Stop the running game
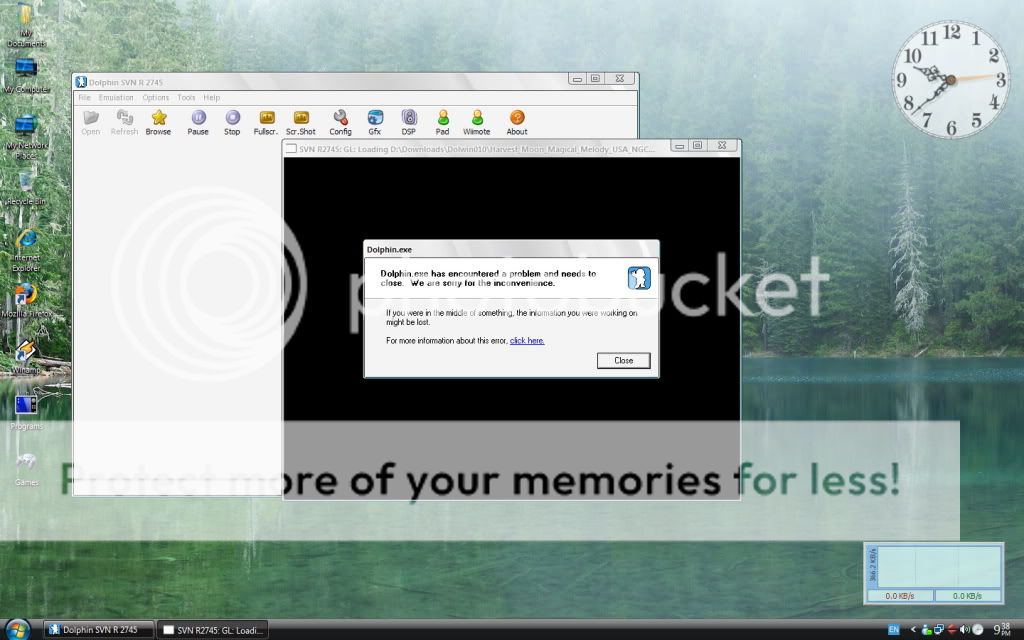1024x640 pixels. click(232, 120)
